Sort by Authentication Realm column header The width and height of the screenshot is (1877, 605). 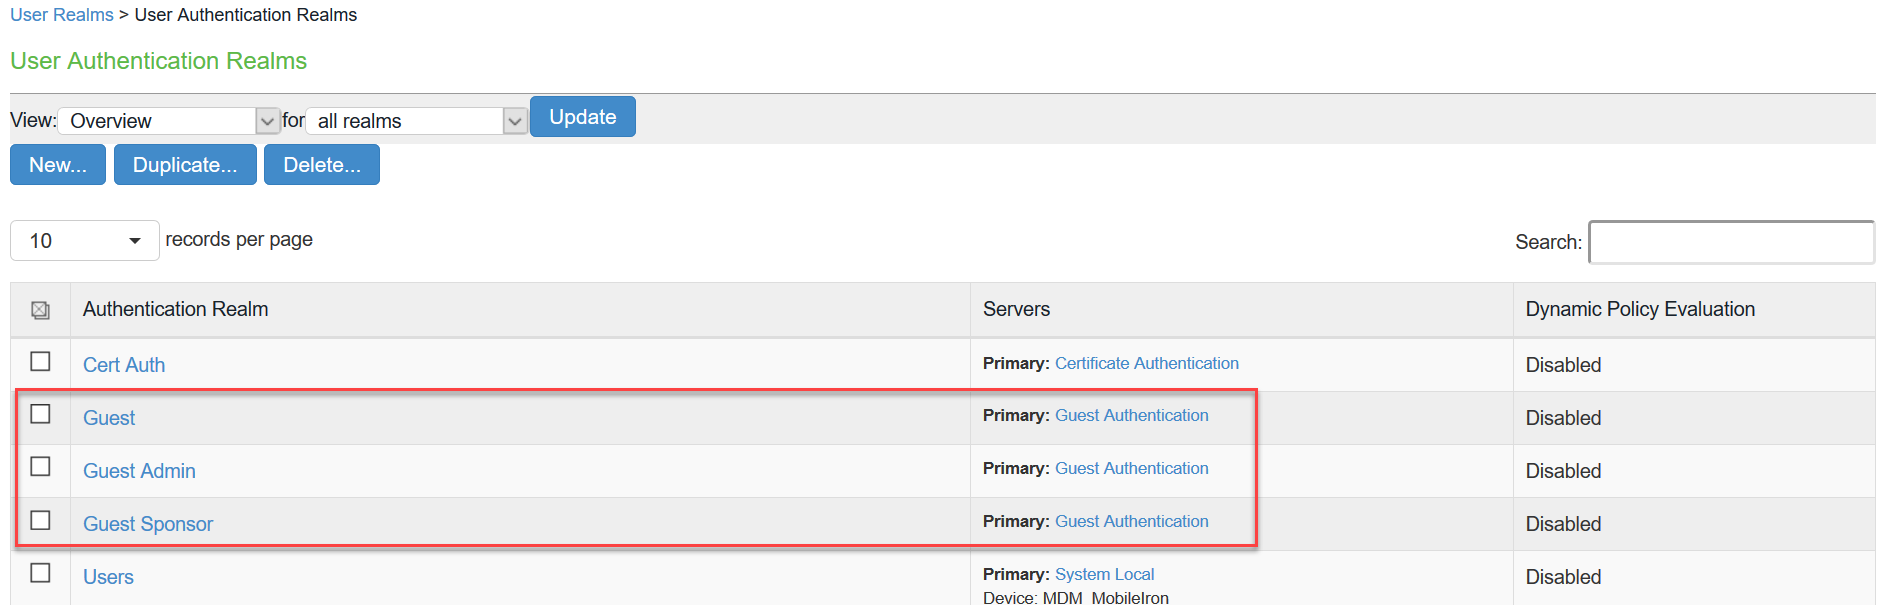pyautogui.click(x=176, y=309)
